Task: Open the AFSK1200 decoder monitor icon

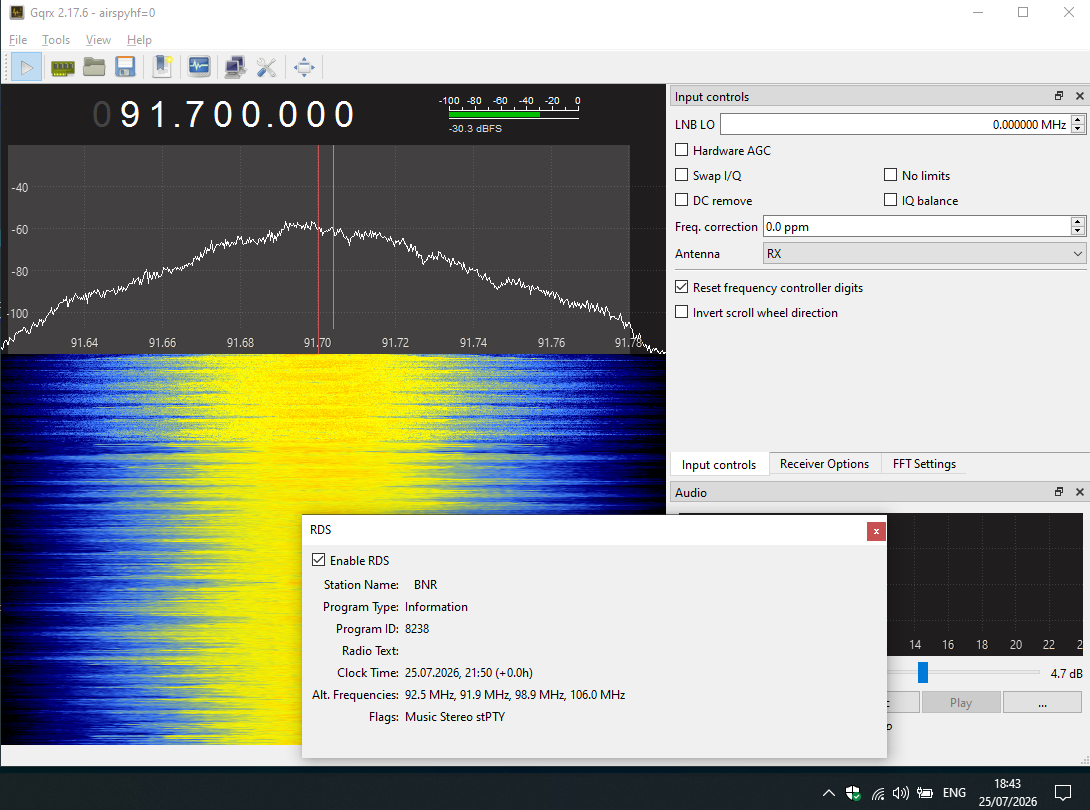Action: 199,67
